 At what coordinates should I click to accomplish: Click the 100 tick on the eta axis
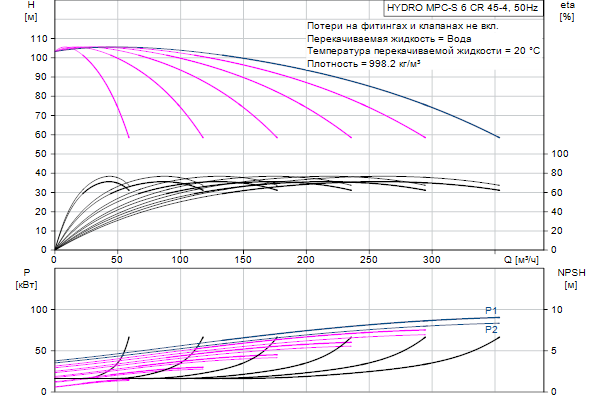pos(561,154)
